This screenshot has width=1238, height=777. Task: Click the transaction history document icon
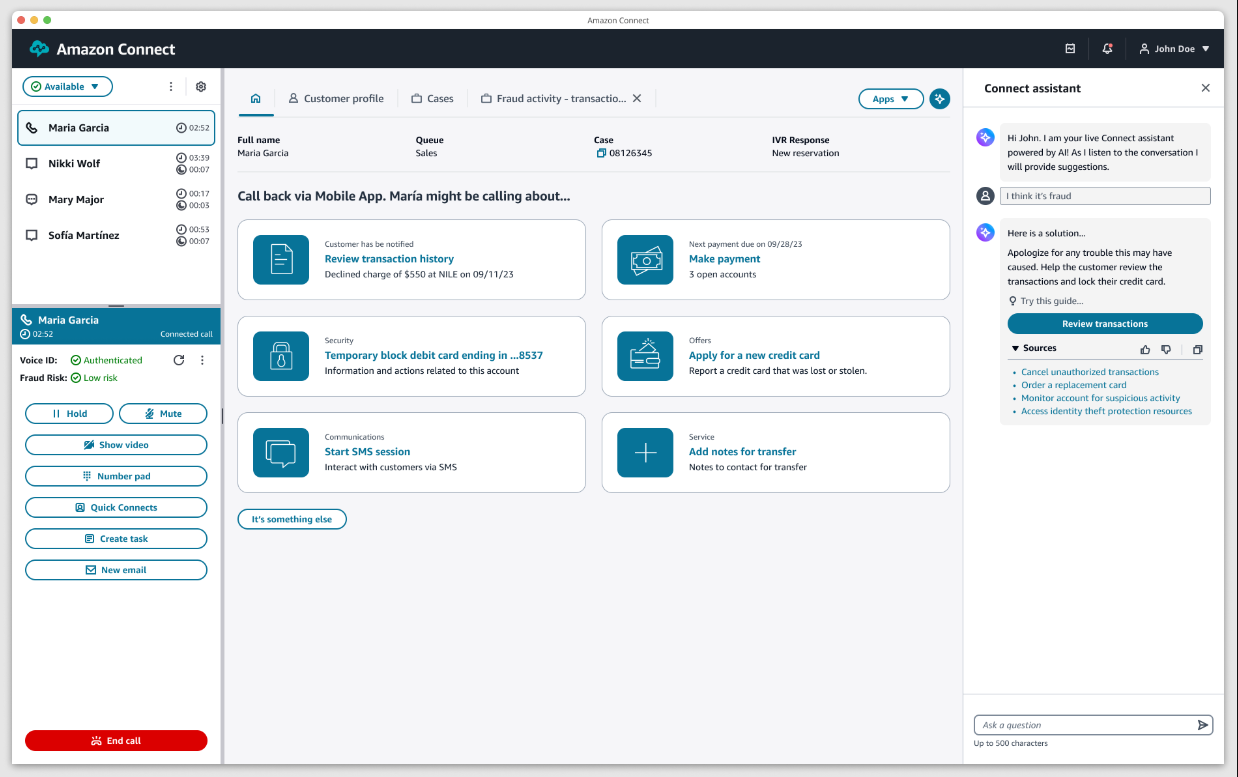pos(281,260)
